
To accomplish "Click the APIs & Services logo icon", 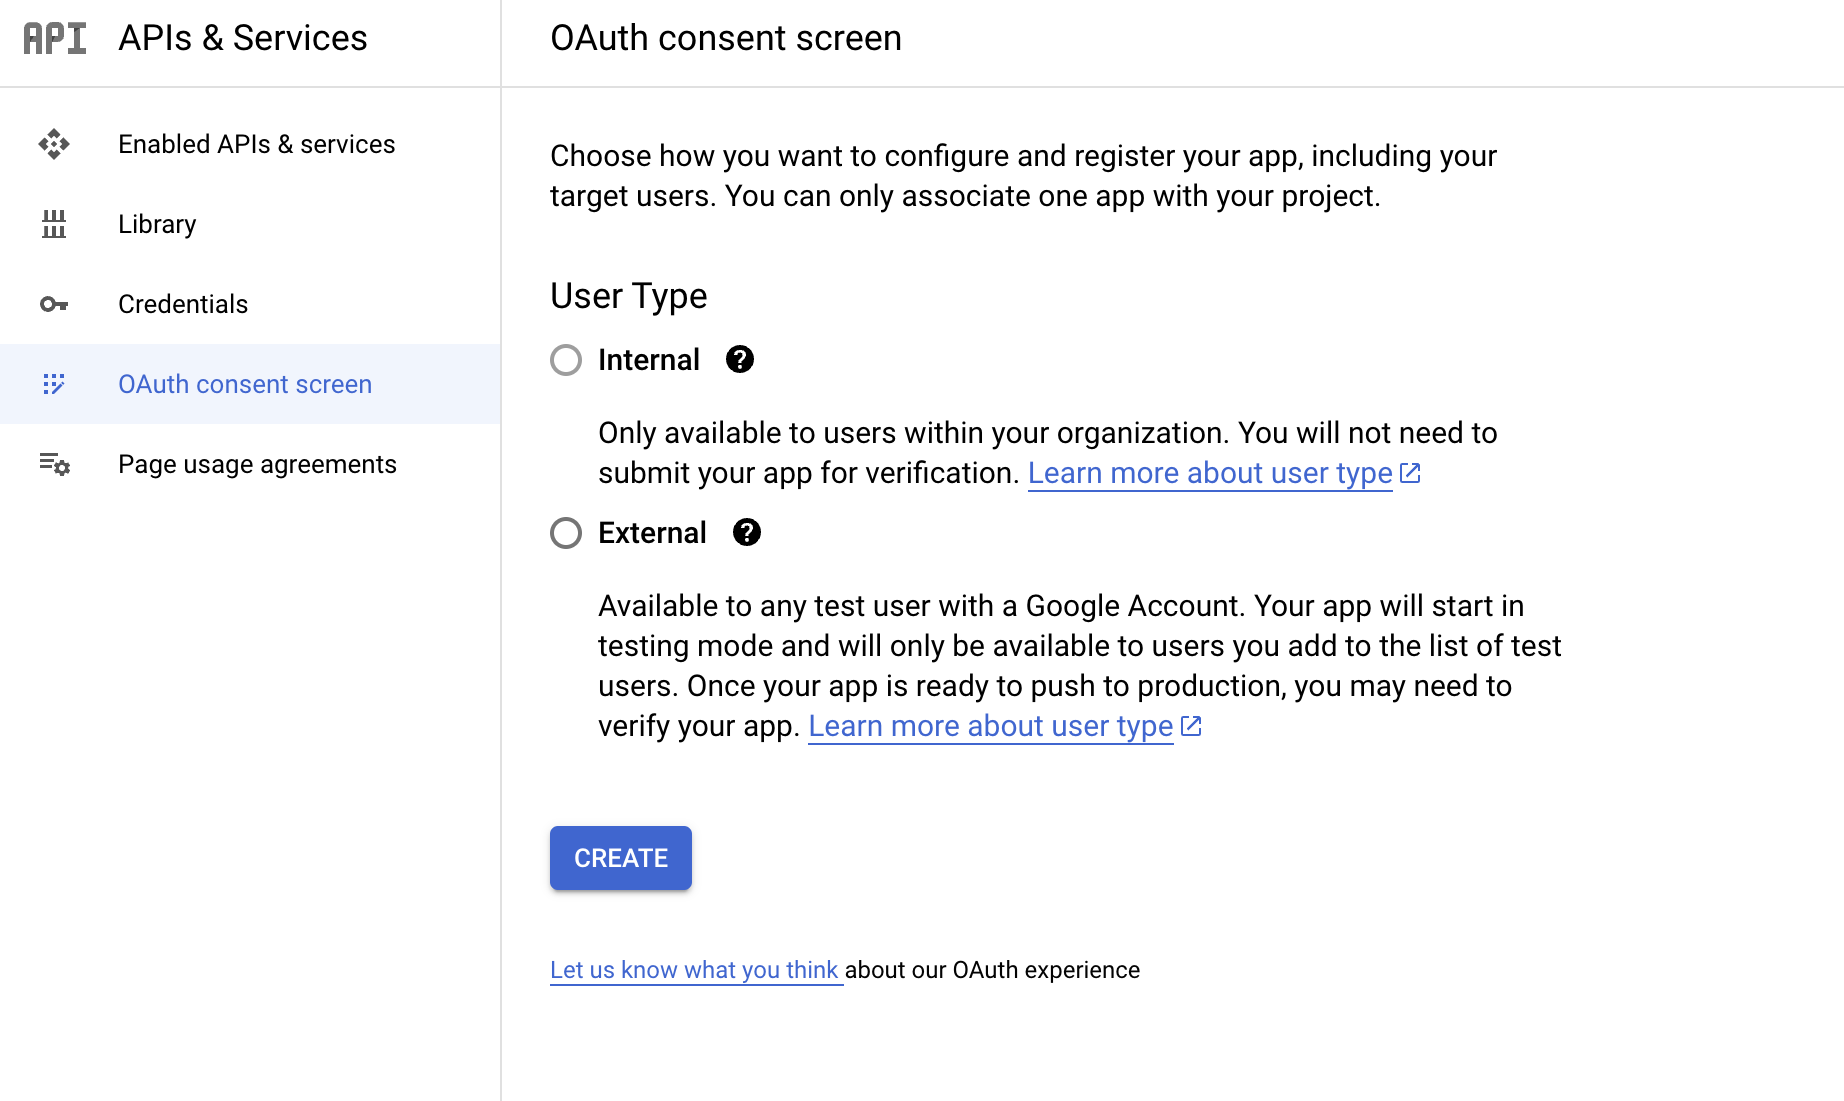I will [54, 40].
